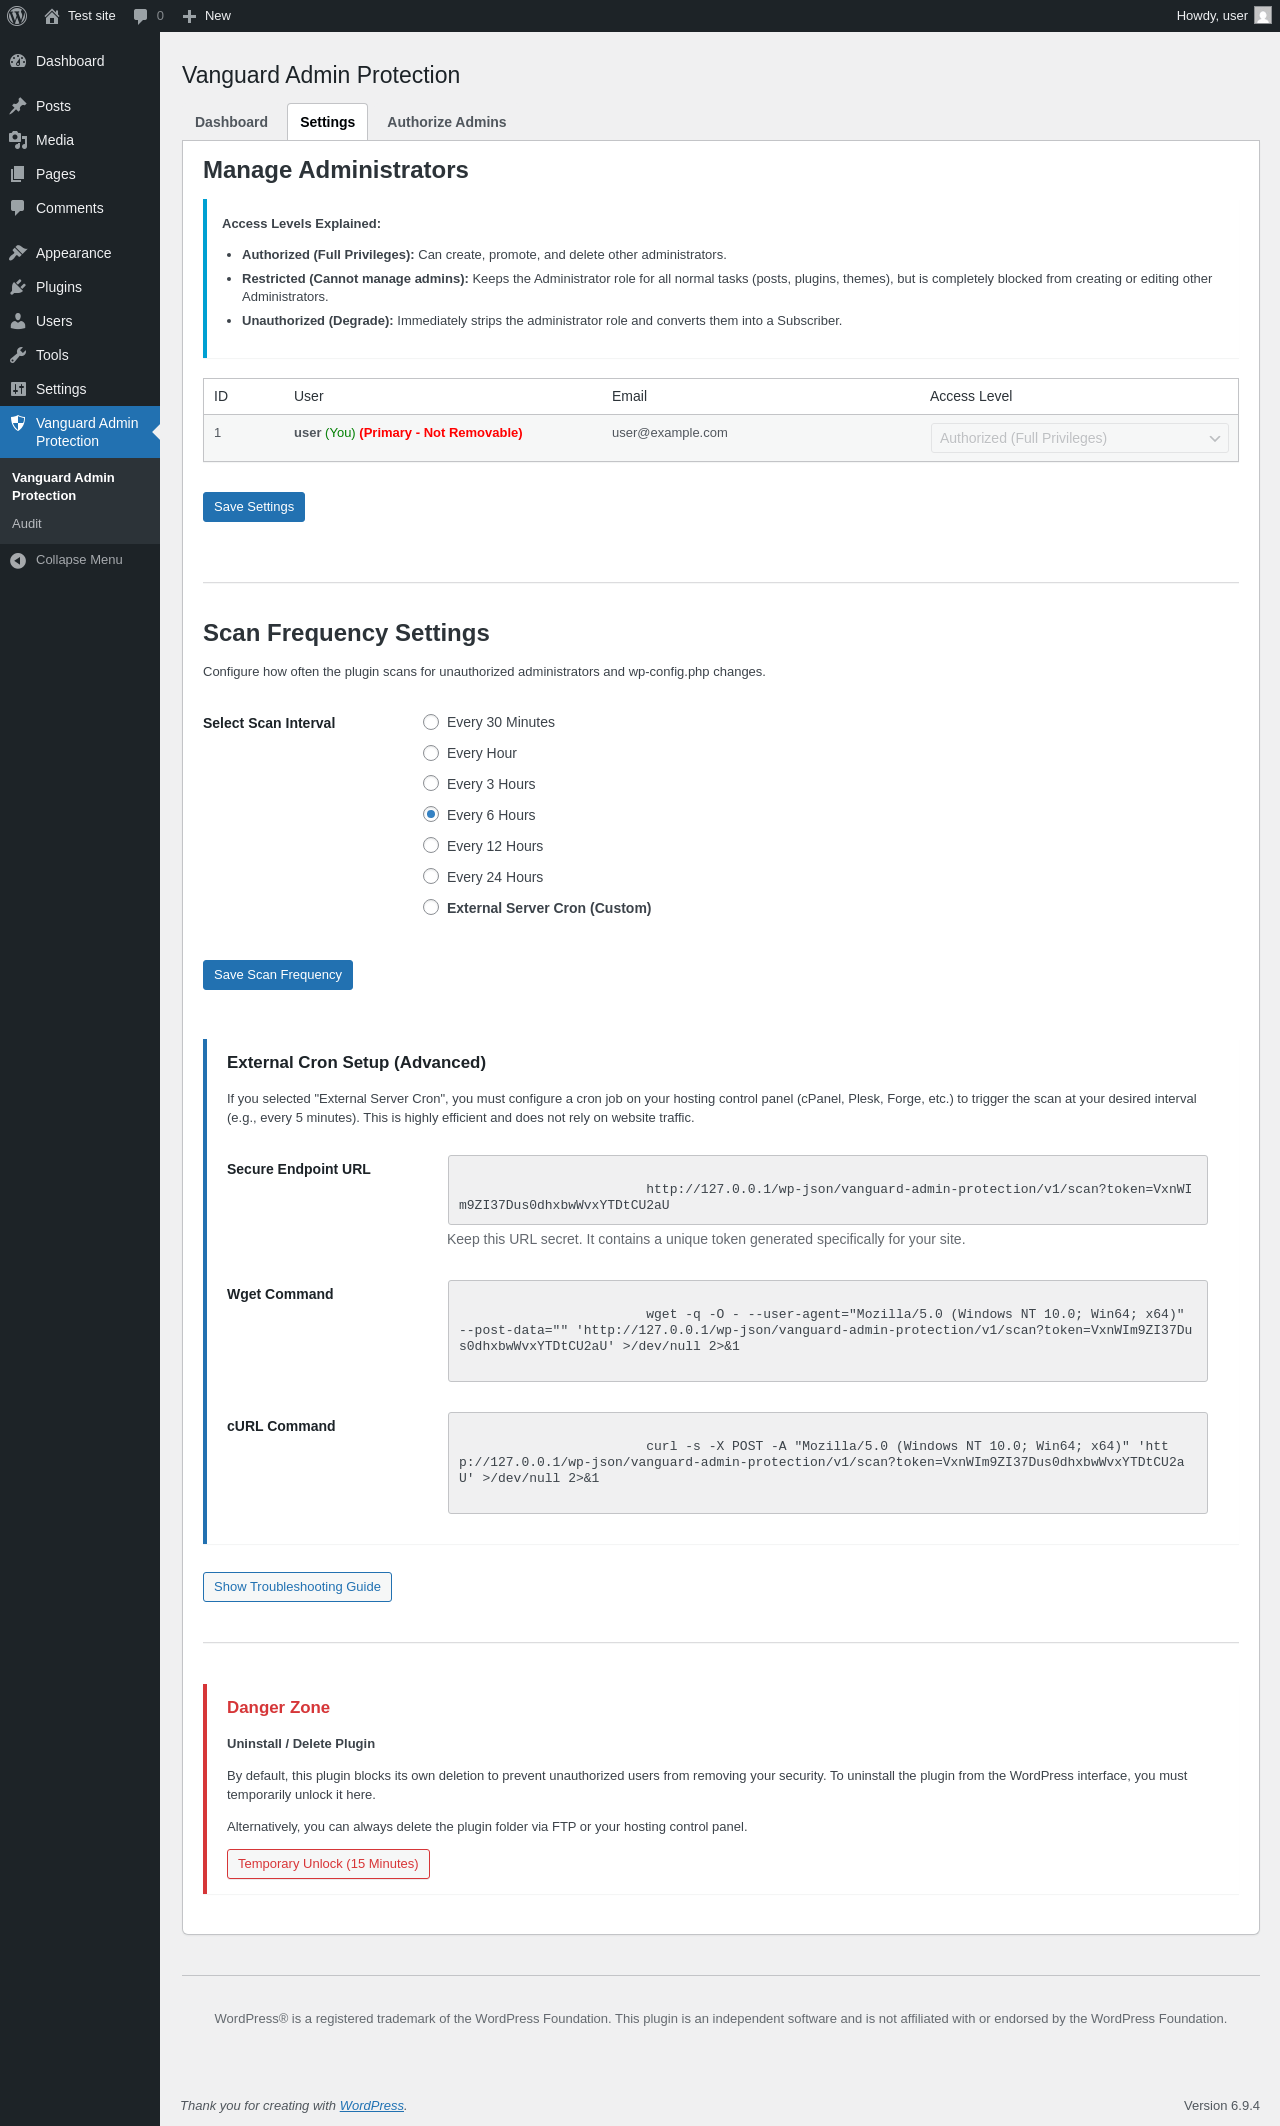Viewport: 1280px width, 2126px height.
Task: Click the Save Scan Frequency button
Action: tap(278, 975)
